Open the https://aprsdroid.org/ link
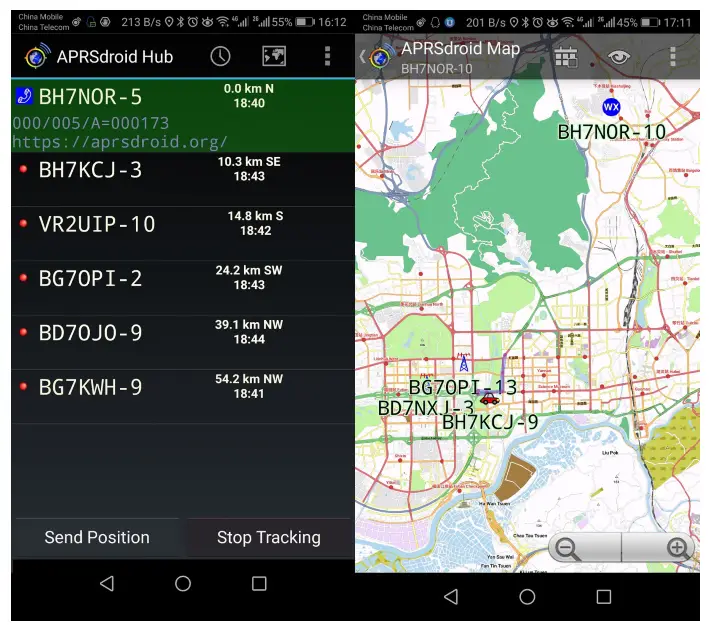This screenshot has height=626, width=709. 120,142
